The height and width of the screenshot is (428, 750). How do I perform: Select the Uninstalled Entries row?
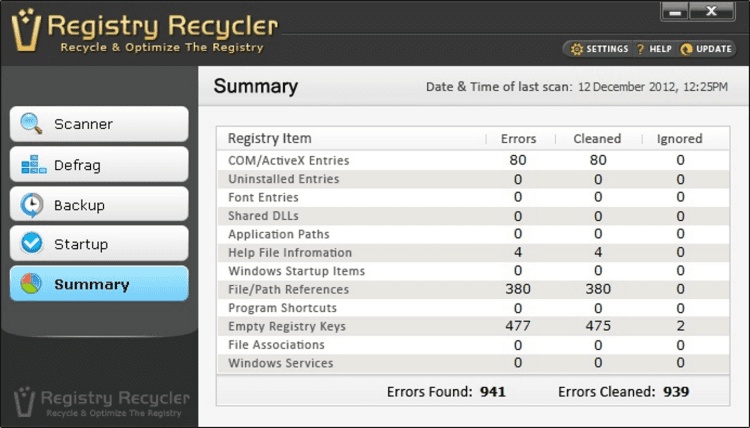point(473,179)
